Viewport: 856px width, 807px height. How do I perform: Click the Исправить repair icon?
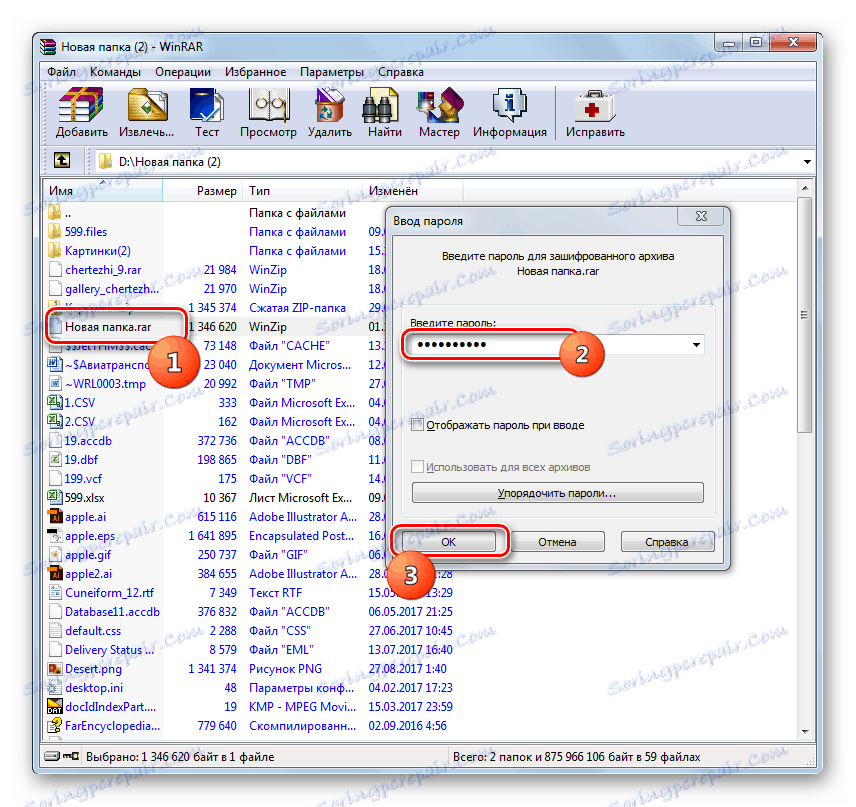pos(595,105)
